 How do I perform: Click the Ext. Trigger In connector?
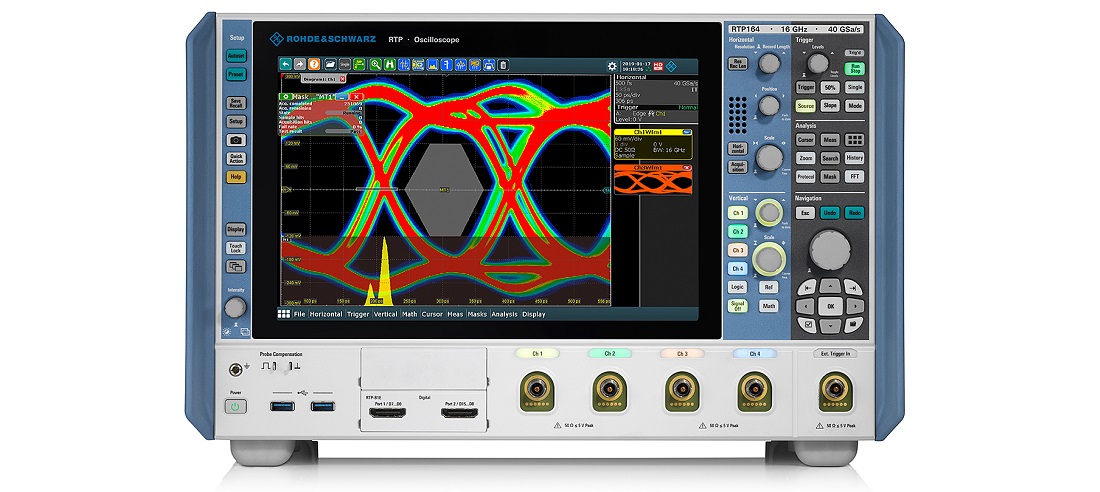pos(836,392)
